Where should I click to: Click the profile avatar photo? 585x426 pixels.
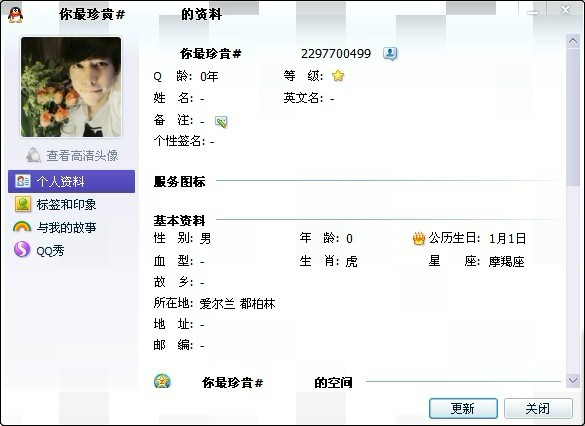click(71, 87)
